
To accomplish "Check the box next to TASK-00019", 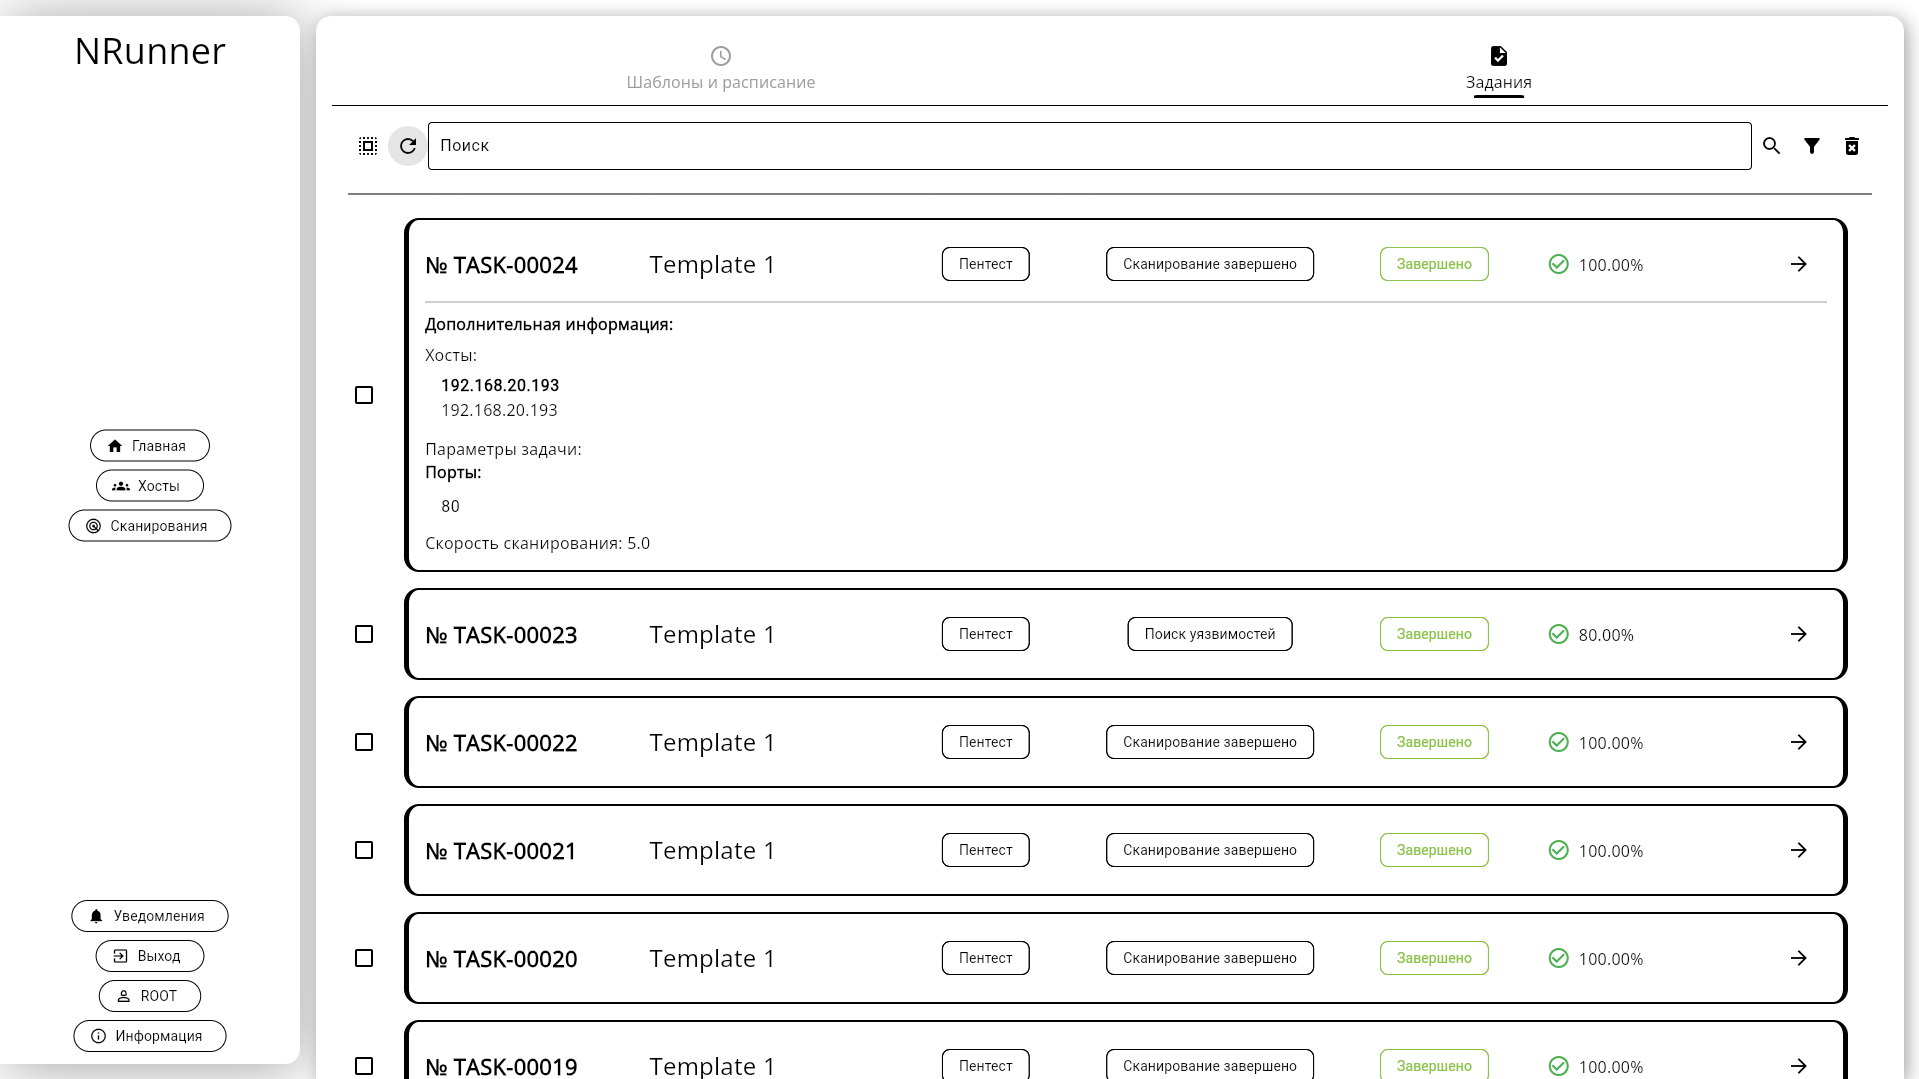I will click(x=364, y=1066).
